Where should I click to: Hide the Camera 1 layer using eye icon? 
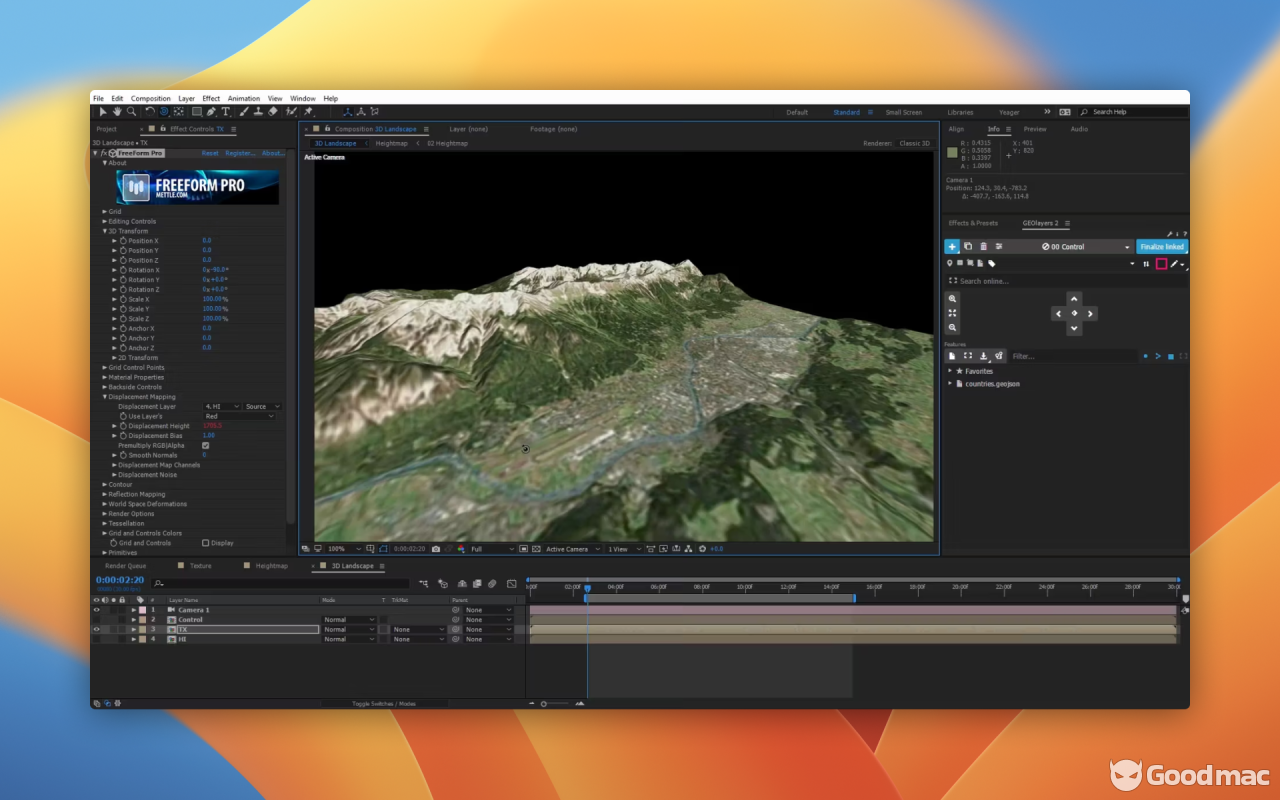coord(97,610)
